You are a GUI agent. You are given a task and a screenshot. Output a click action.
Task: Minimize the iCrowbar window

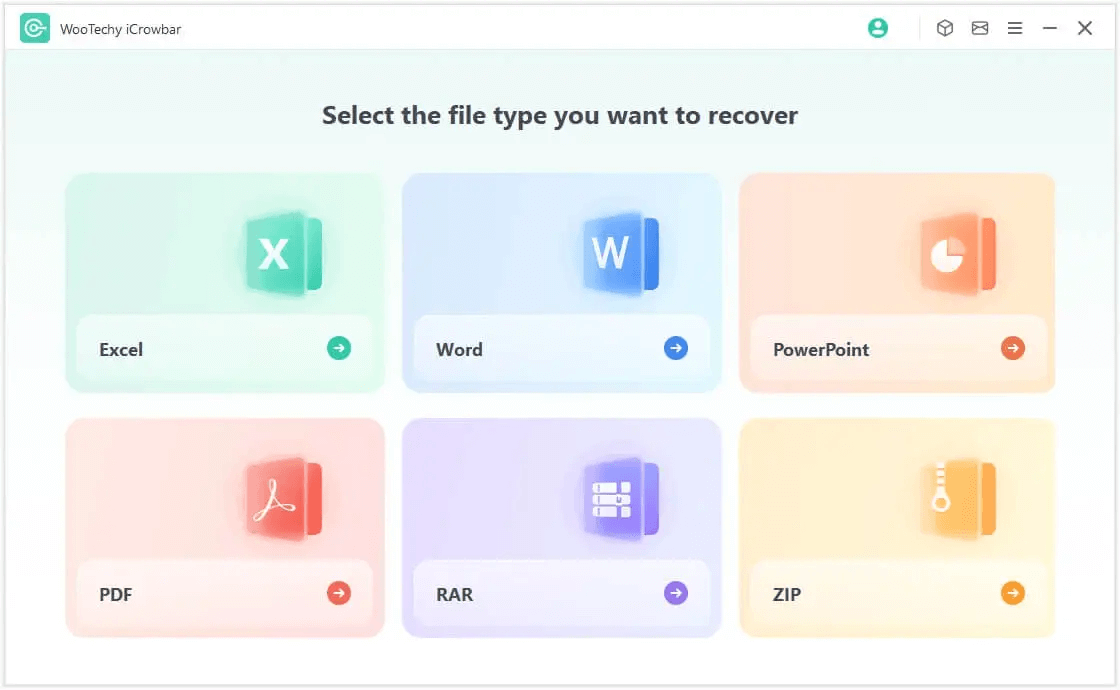coord(1050,28)
